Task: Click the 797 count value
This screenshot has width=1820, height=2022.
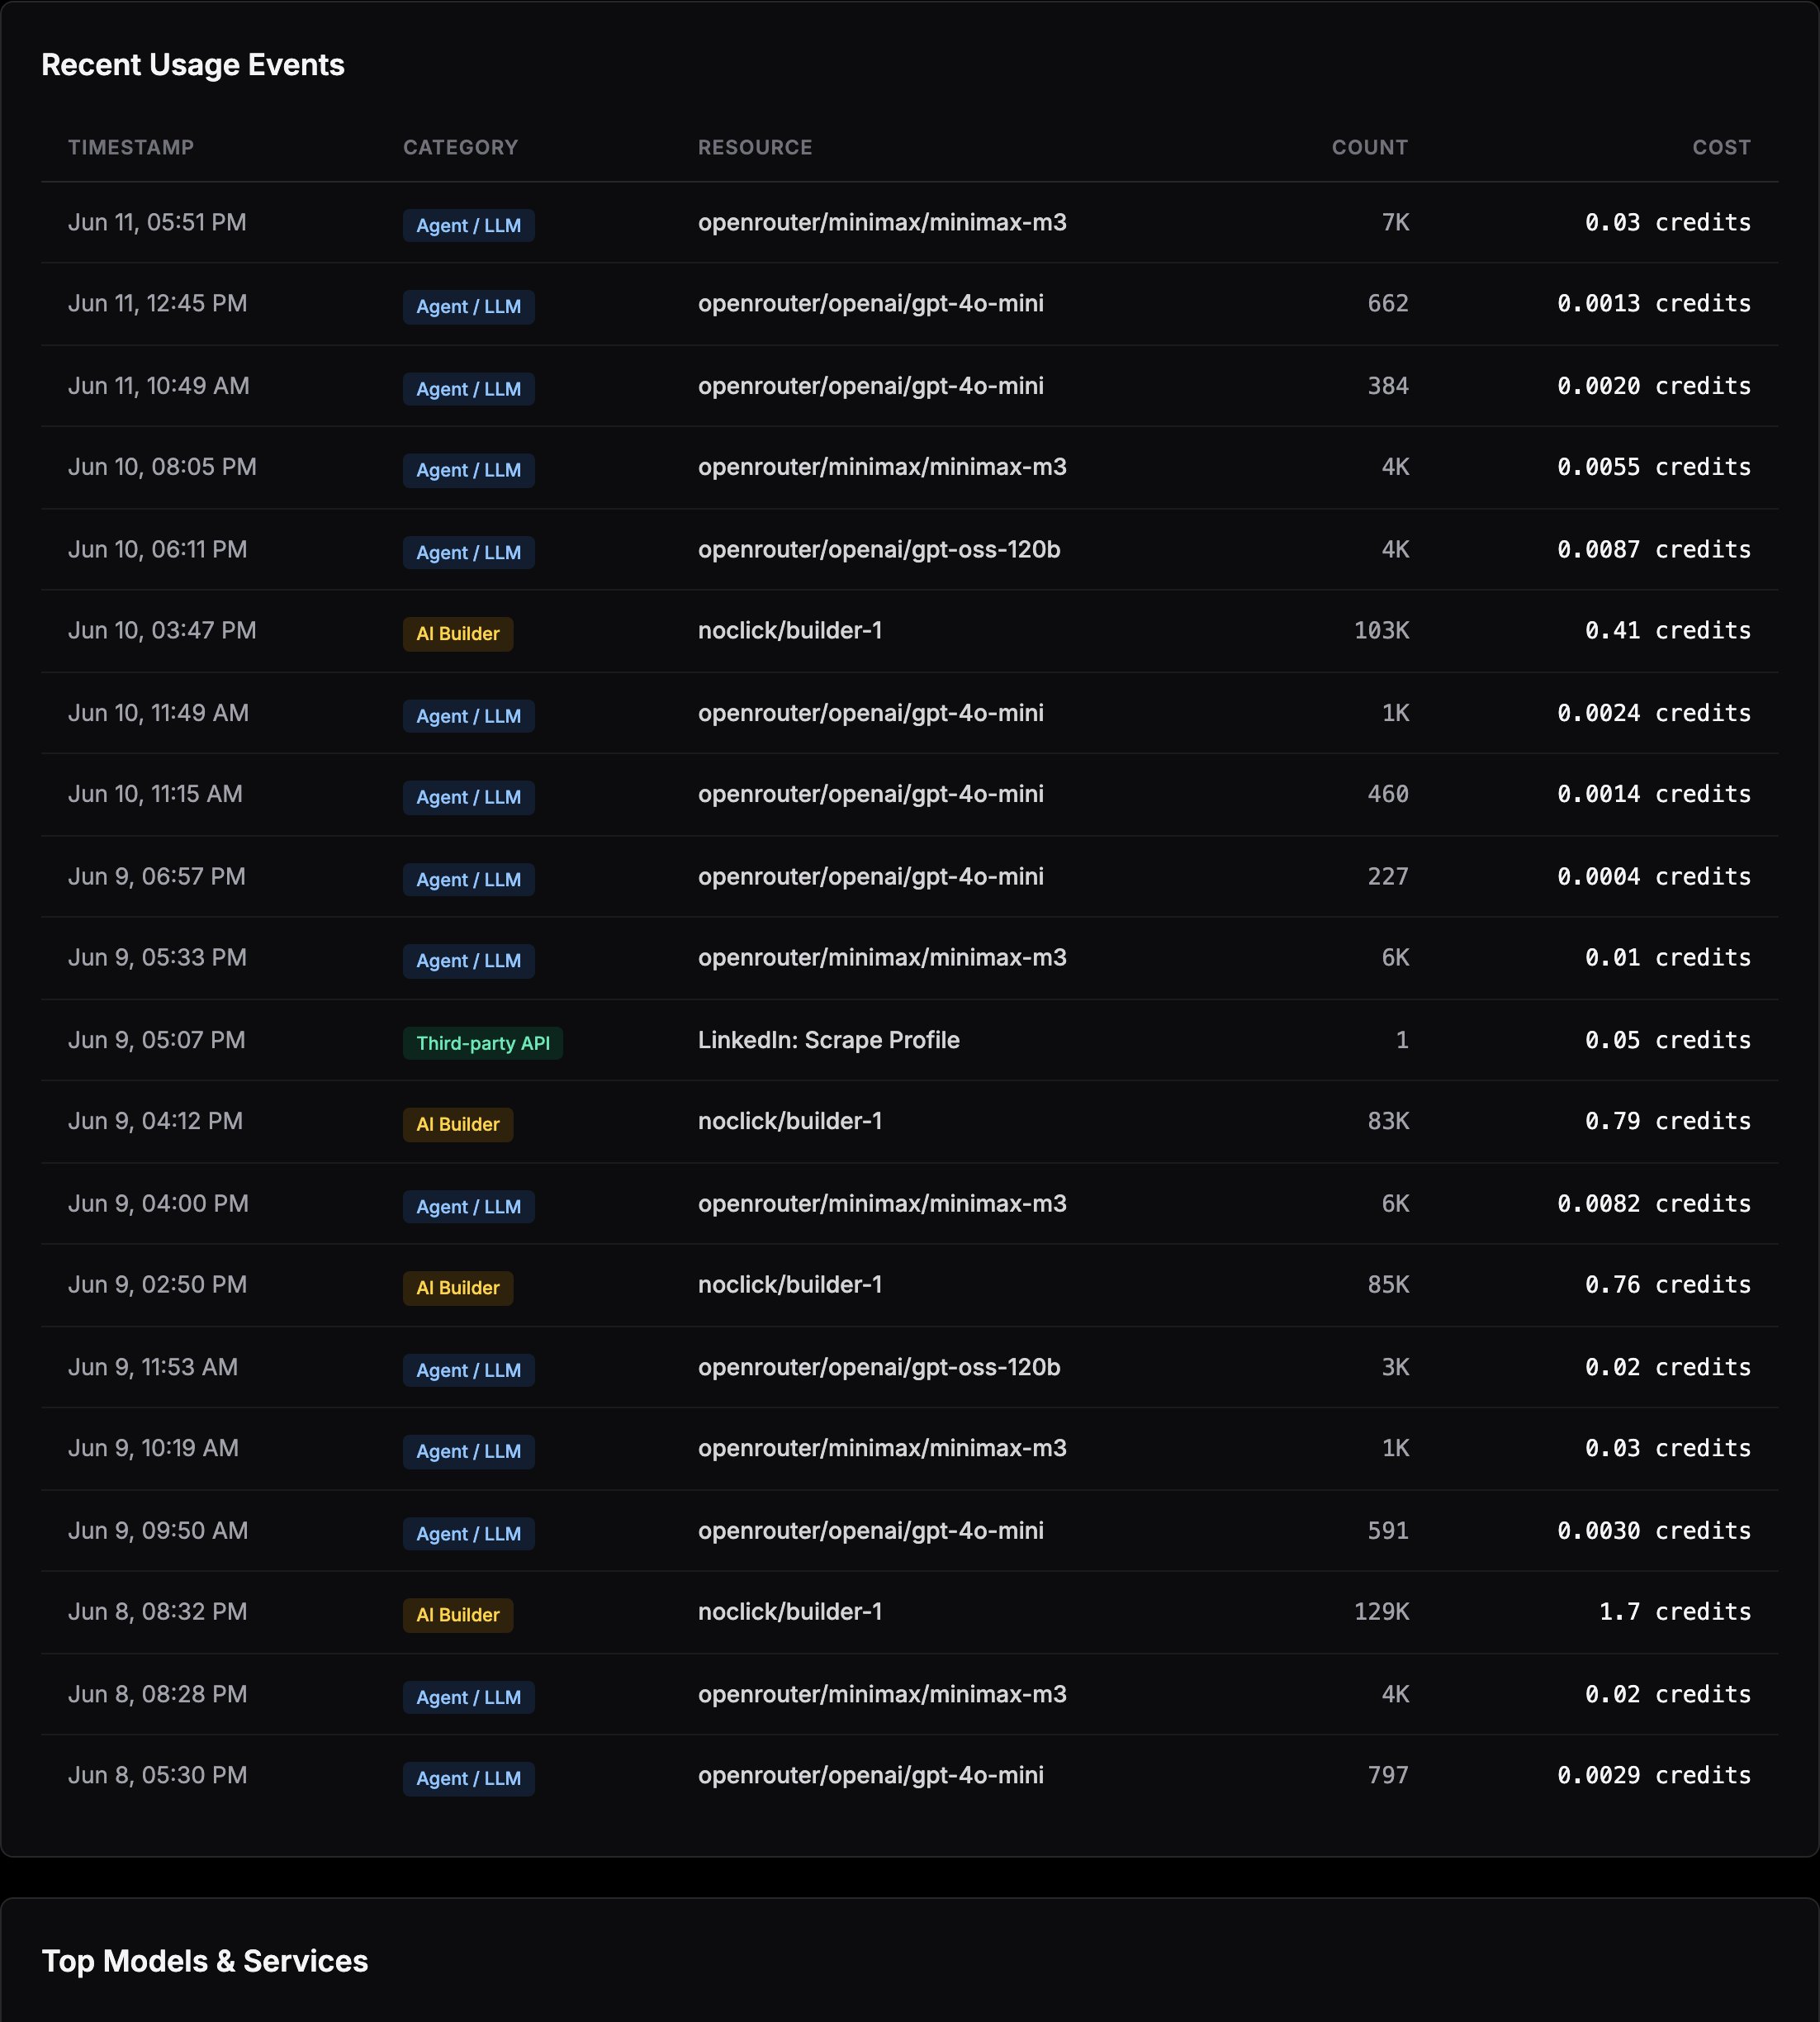Action: point(1388,1775)
